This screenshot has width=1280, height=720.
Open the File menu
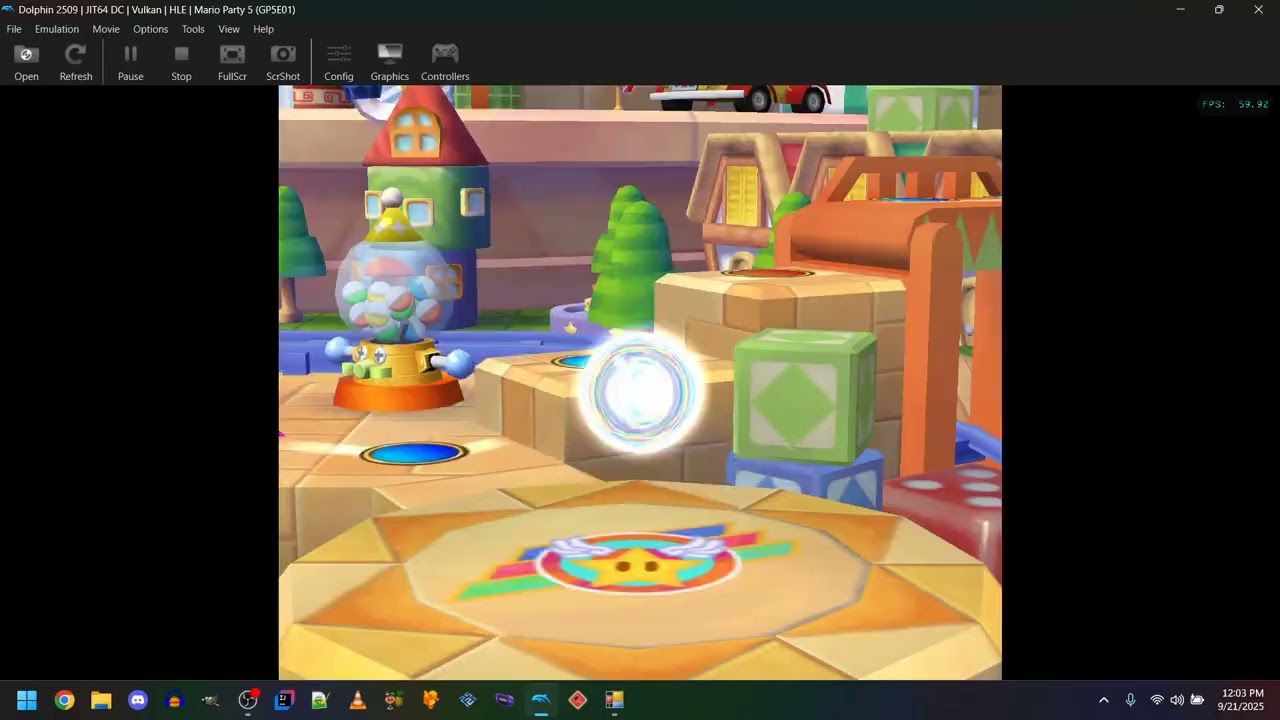(x=14, y=29)
